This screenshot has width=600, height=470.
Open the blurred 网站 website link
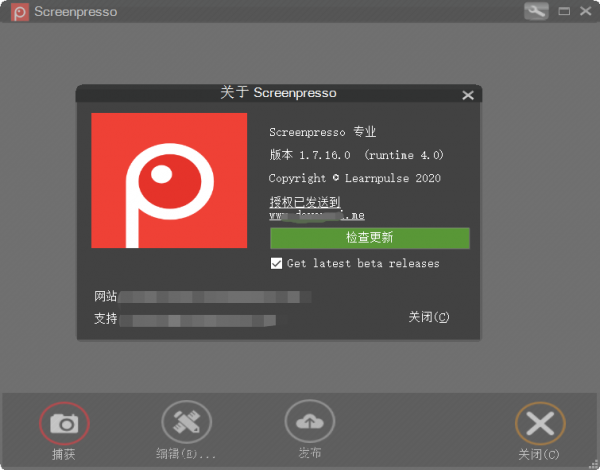(215, 297)
